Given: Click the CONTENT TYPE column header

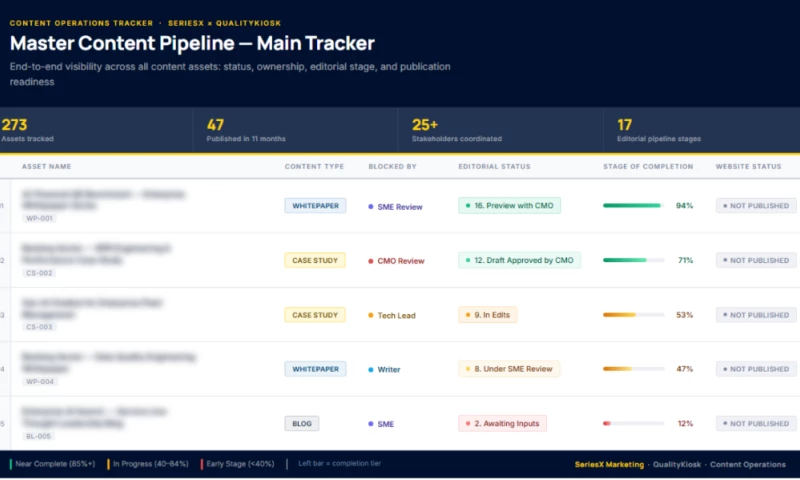Looking at the screenshot, I should pyautogui.click(x=314, y=166).
